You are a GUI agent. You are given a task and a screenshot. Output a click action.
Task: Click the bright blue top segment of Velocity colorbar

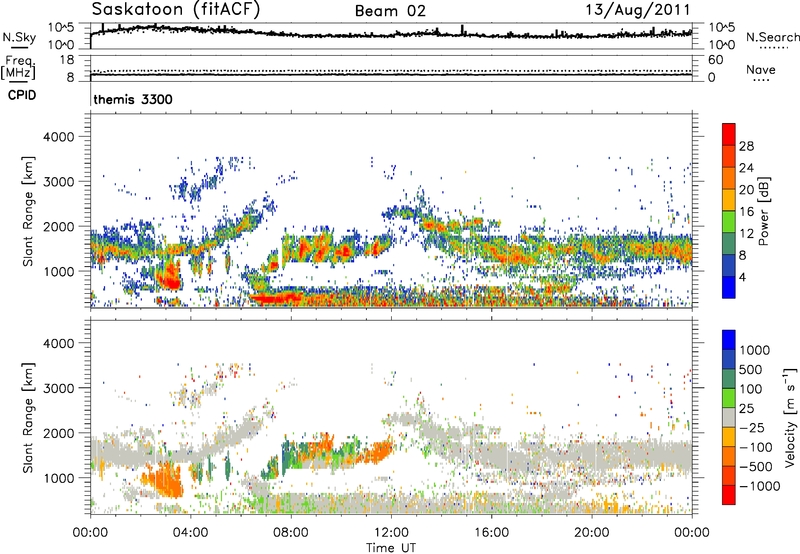pyautogui.click(x=729, y=340)
